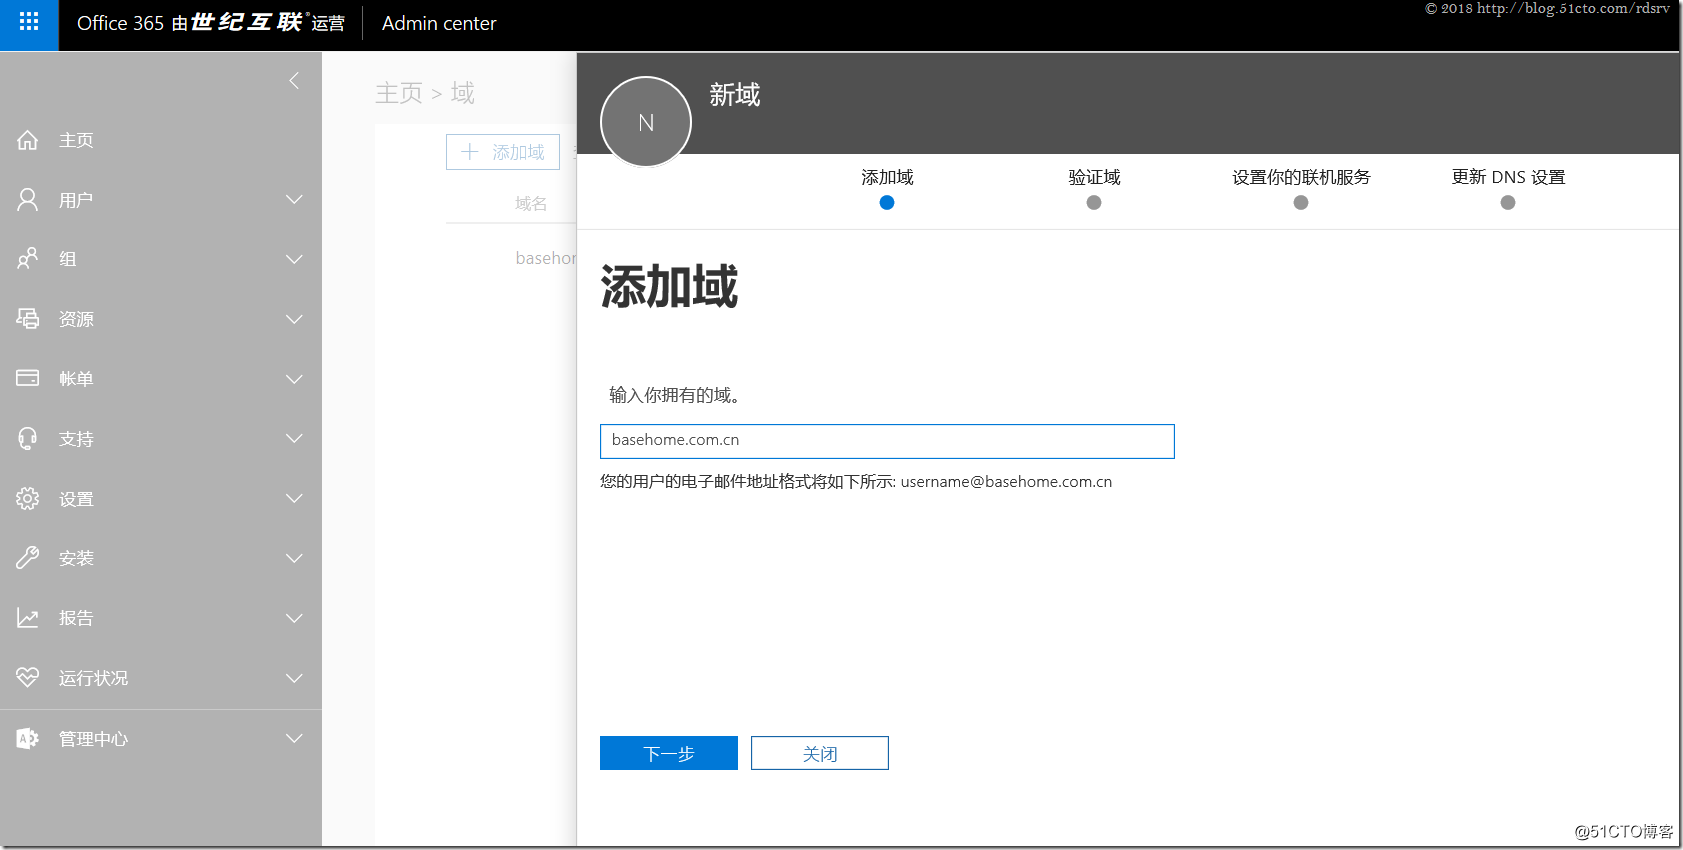Image resolution: width=1683 pixels, height=850 pixels.
Task: Expand the 运行状况 menu chevron
Action: click(x=294, y=678)
